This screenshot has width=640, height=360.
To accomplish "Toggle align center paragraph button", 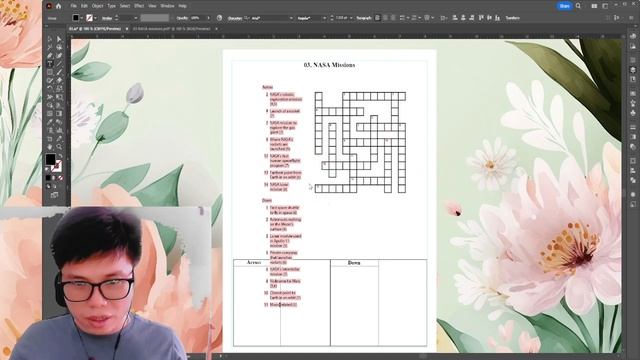I will click(x=385, y=18).
